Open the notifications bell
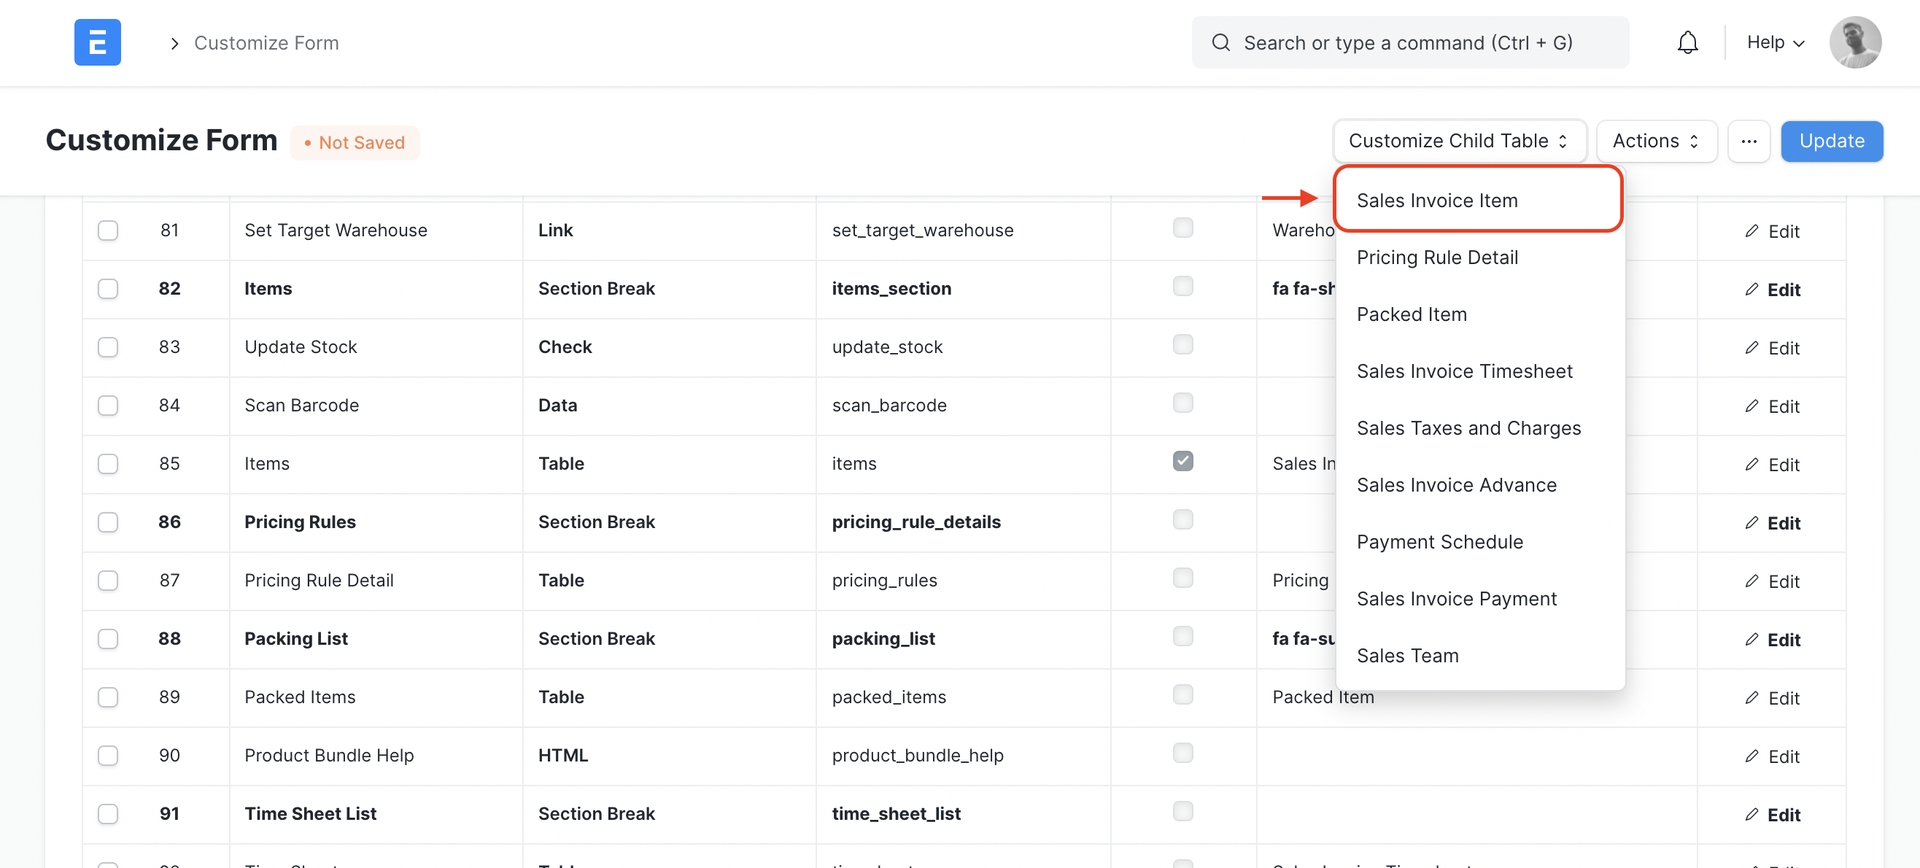 click(x=1687, y=42)
